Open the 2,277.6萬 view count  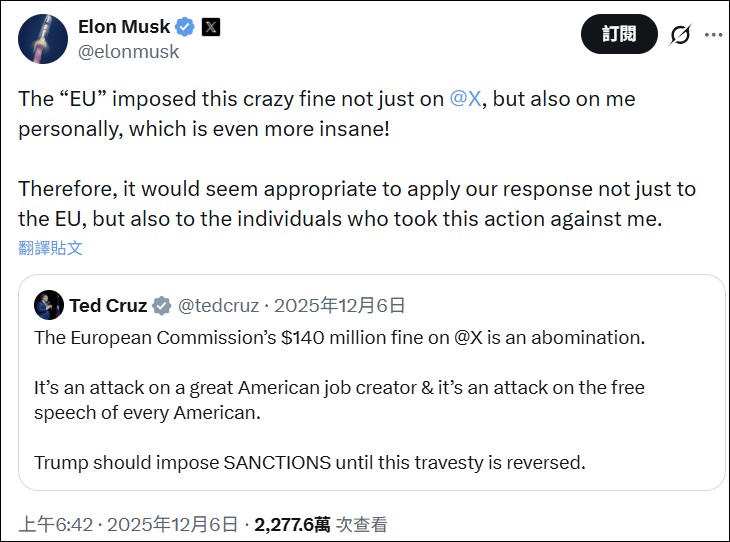pyautogui.click(x=292, y=524)
